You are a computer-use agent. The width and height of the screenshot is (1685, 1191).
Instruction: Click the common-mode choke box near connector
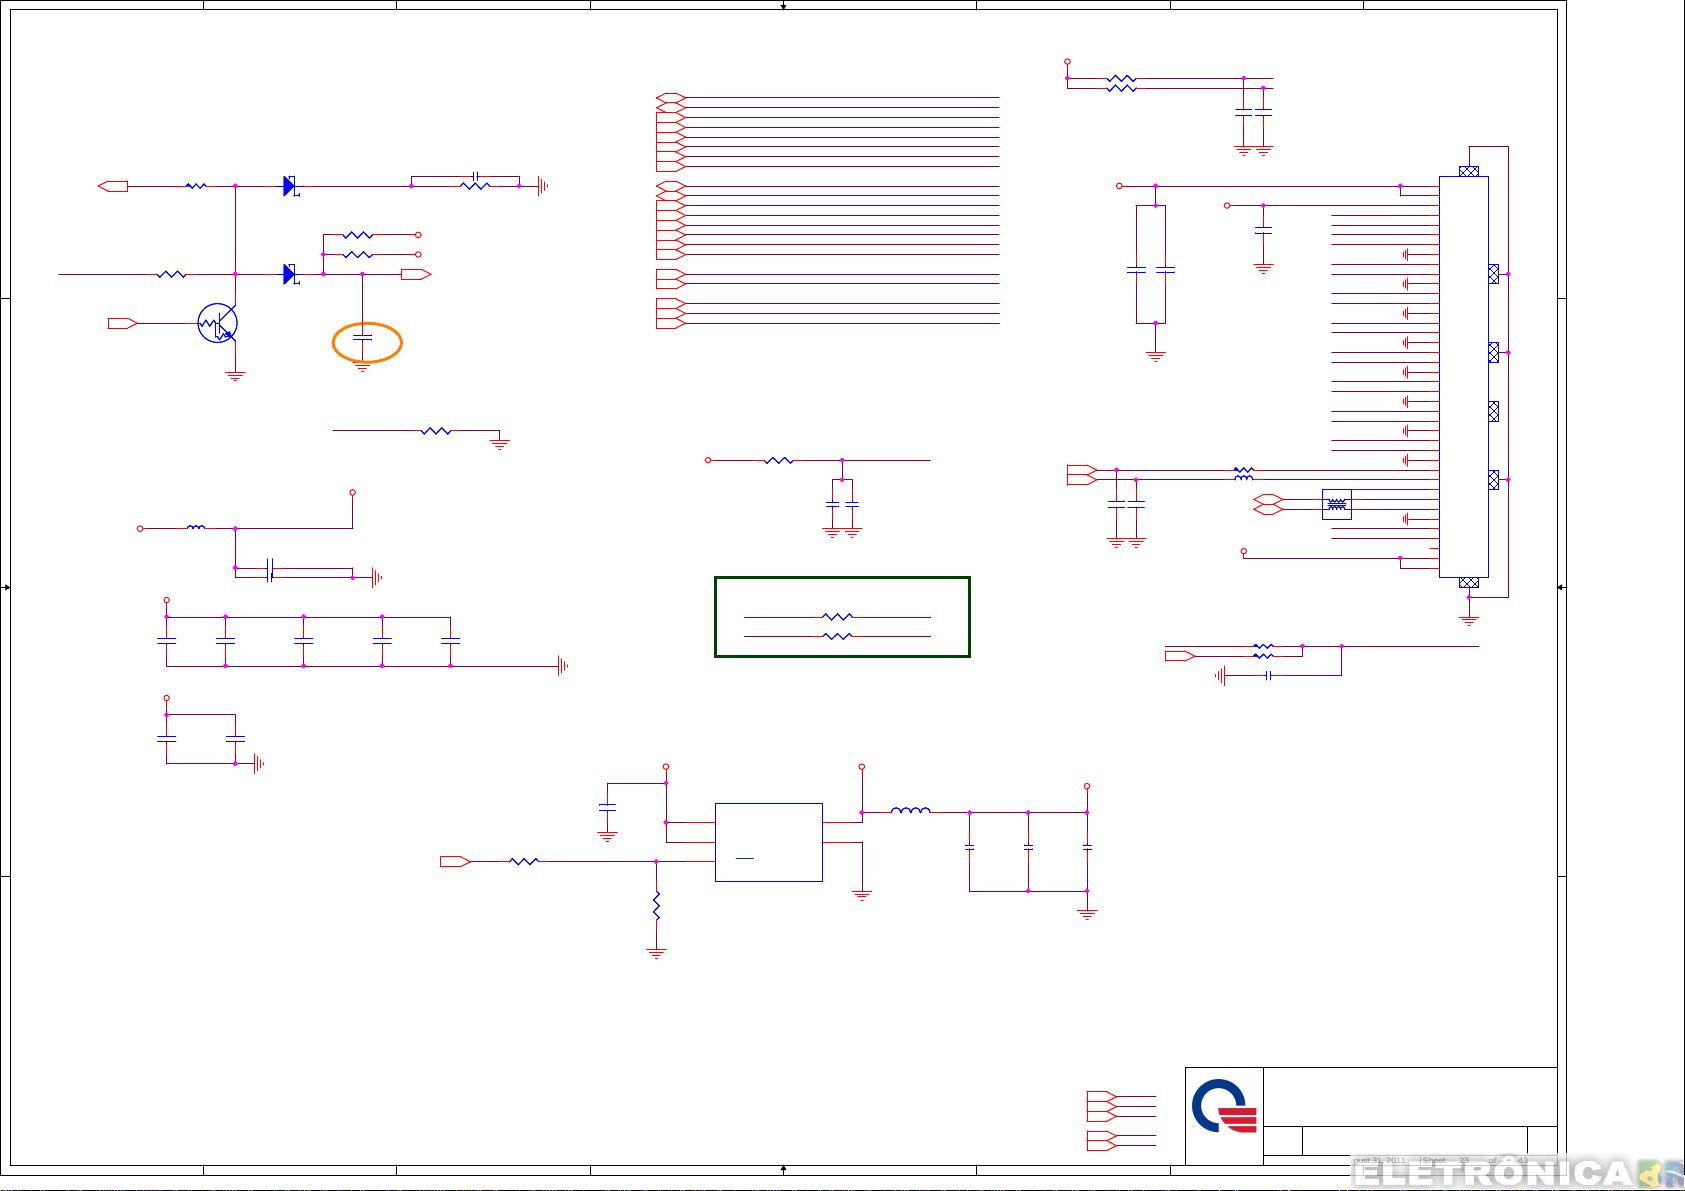tap(1337, 504)
